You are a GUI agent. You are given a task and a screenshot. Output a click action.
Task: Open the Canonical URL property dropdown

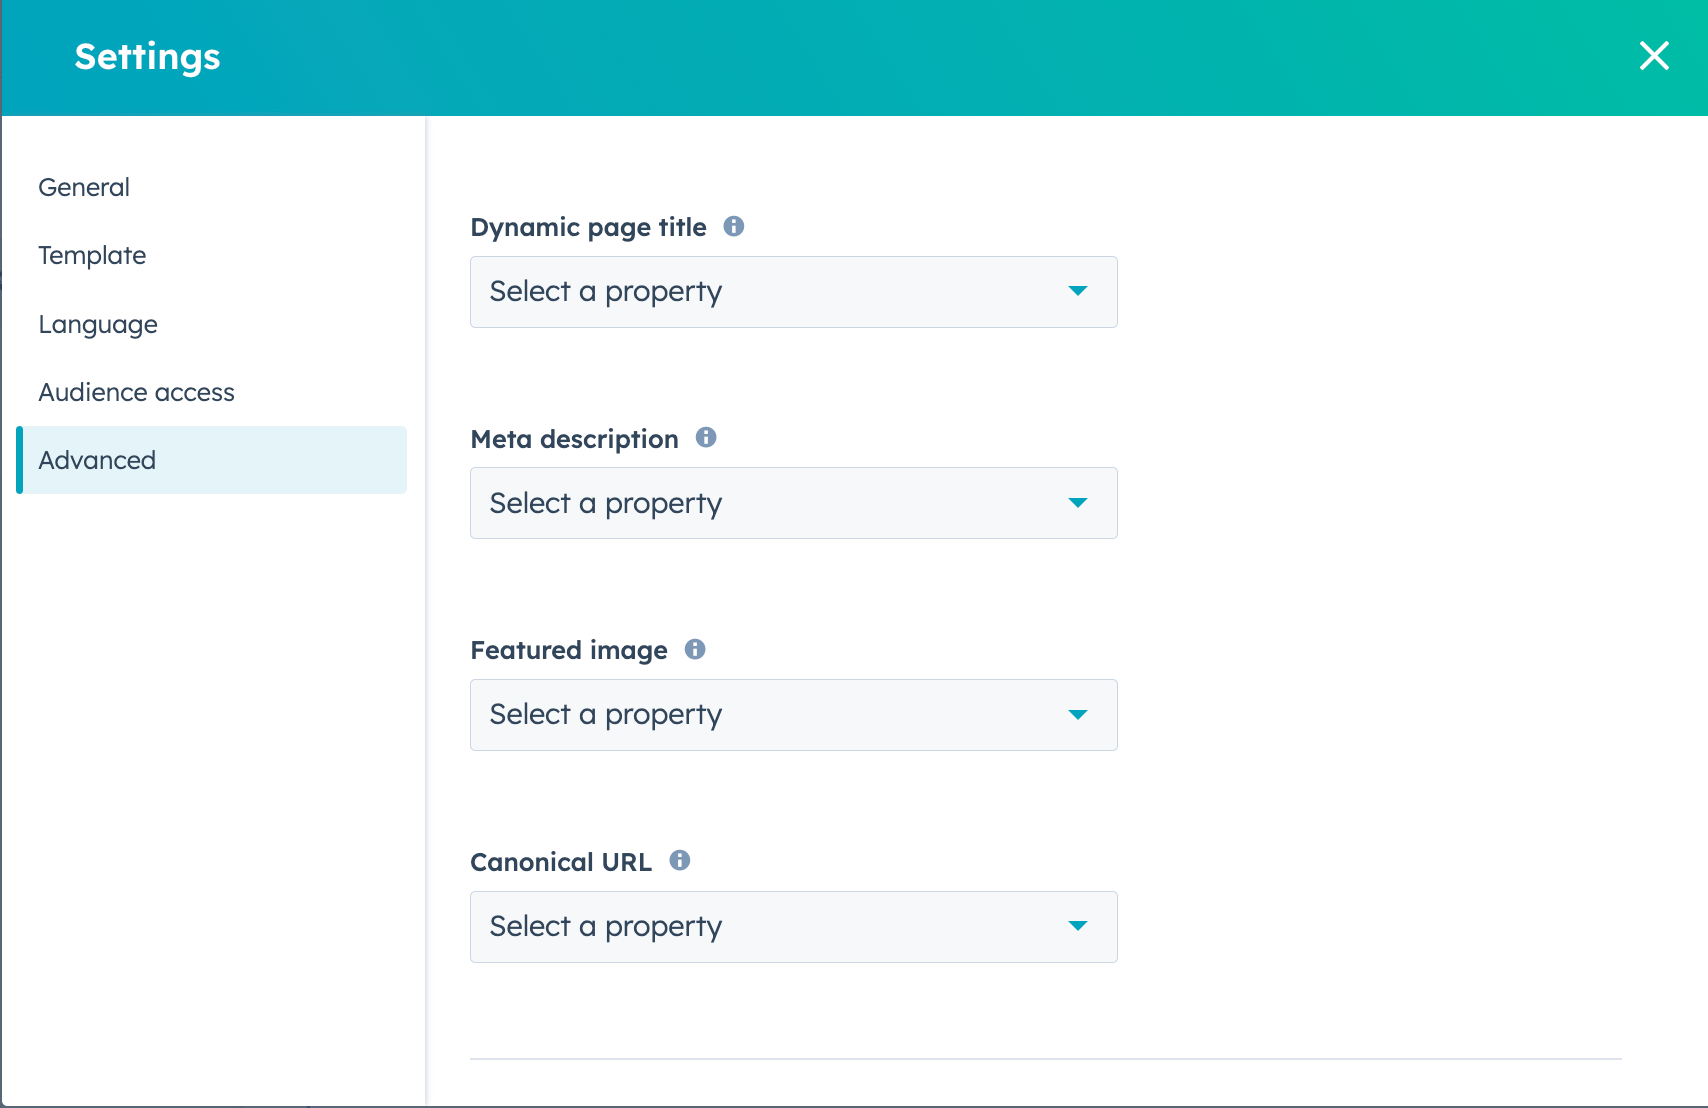794,927
